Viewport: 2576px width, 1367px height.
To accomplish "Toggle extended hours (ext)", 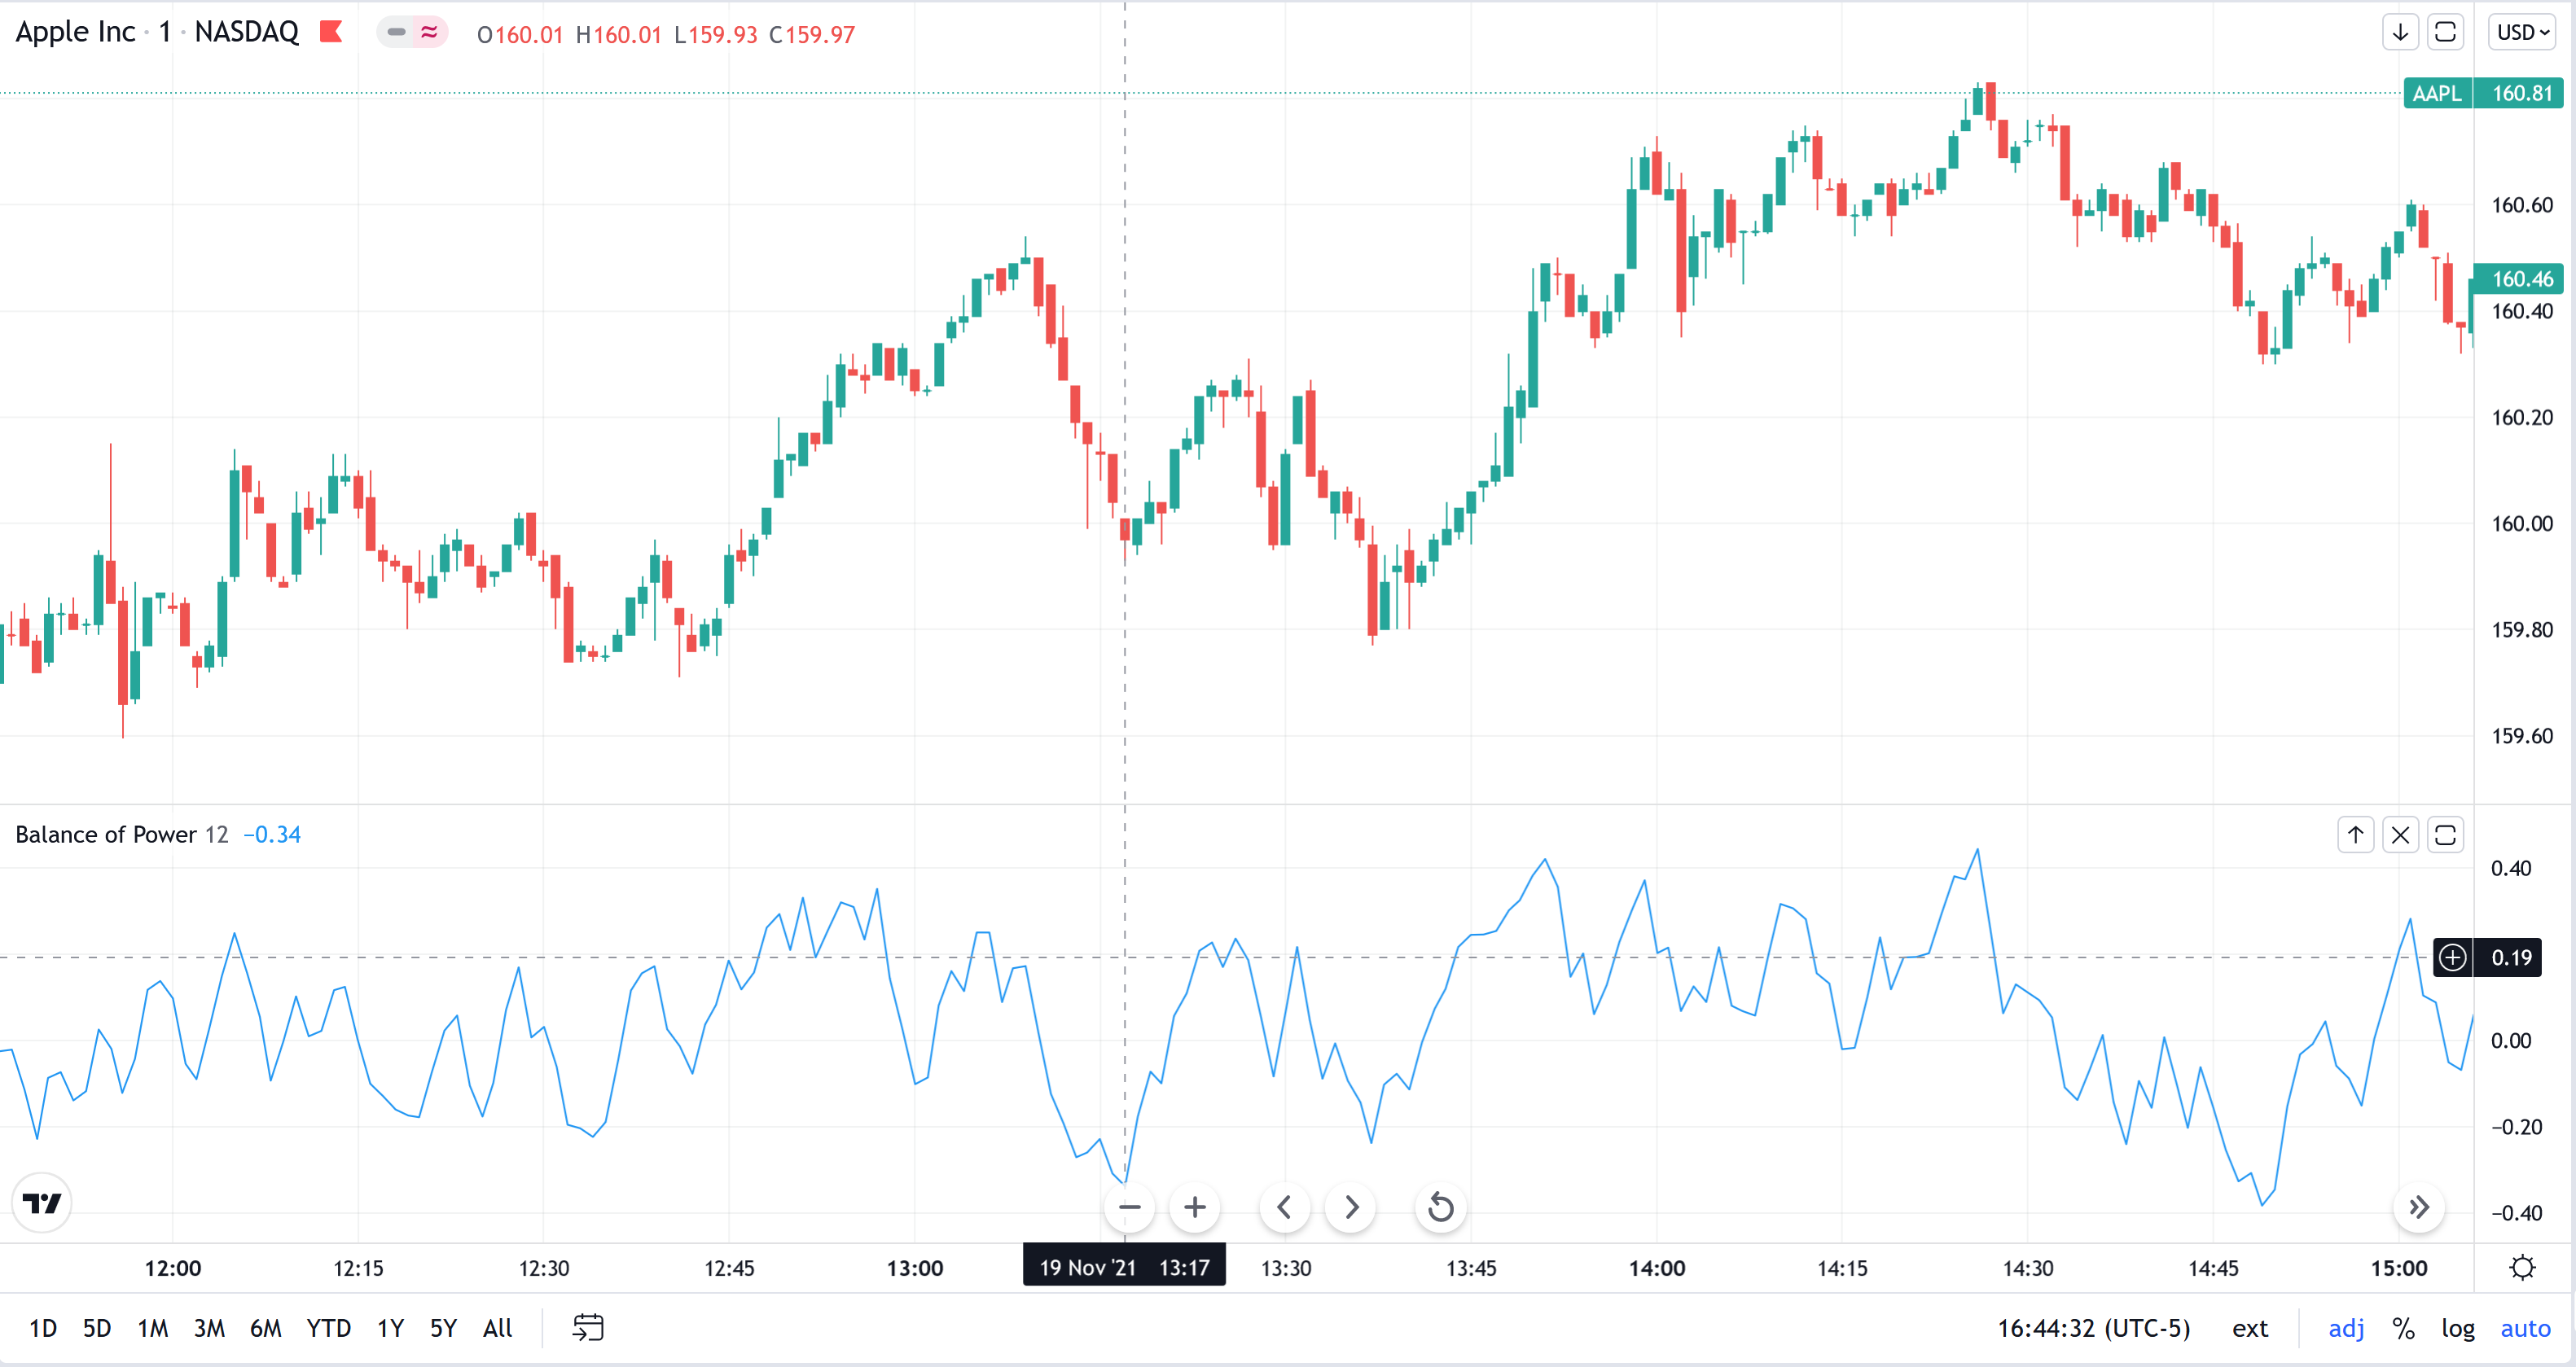I will pos(2250,1328).
